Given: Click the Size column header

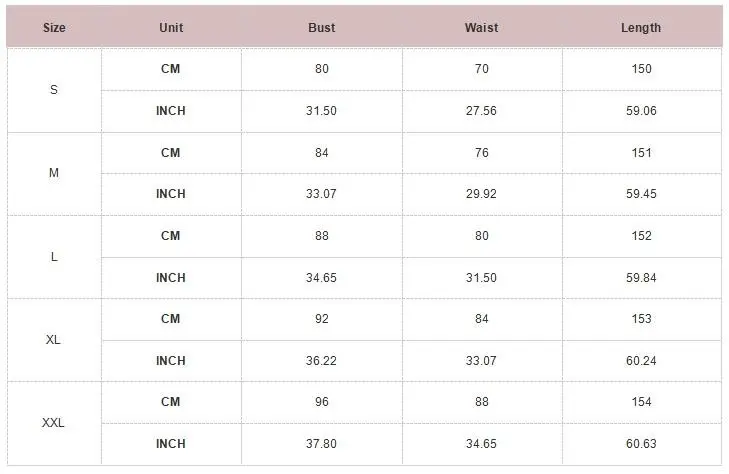Looking at the screenshot, I should [x=54, y=28].
